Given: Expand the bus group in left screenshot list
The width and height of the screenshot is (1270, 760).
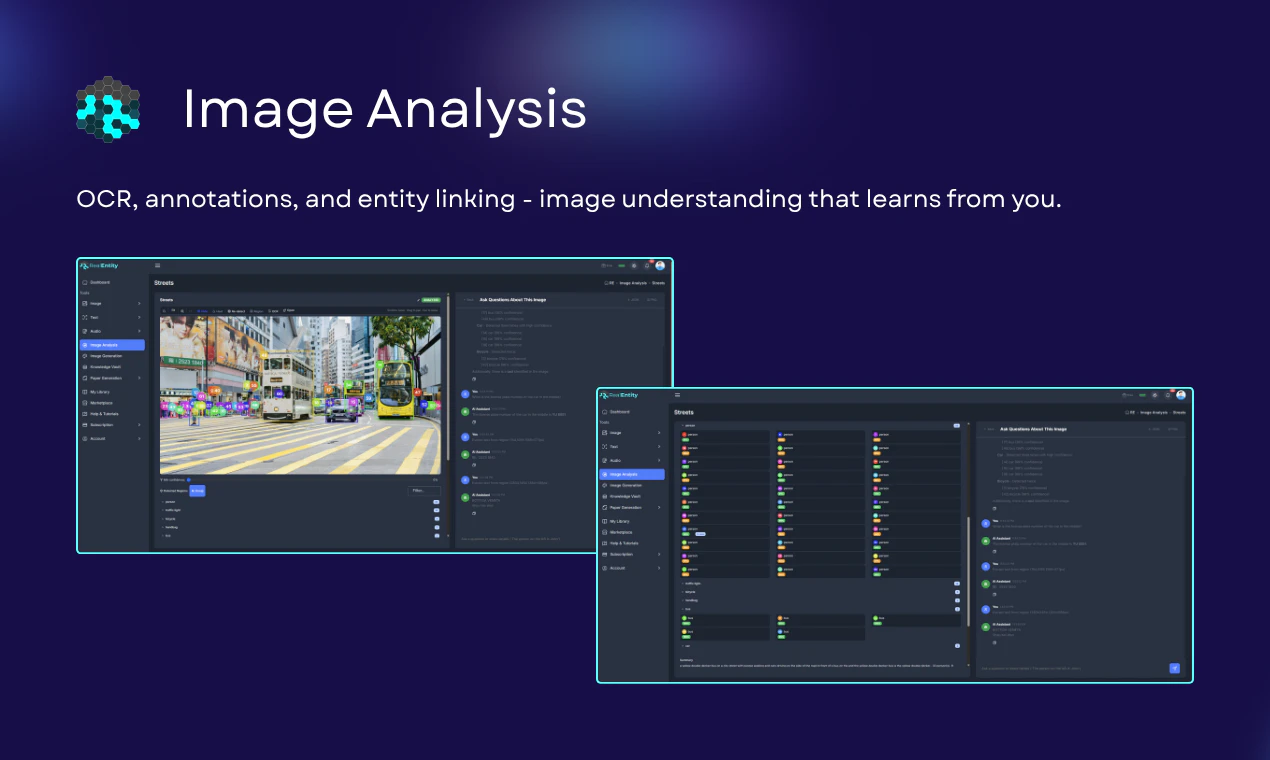Looking at the screenshot, I should point(300,535).
